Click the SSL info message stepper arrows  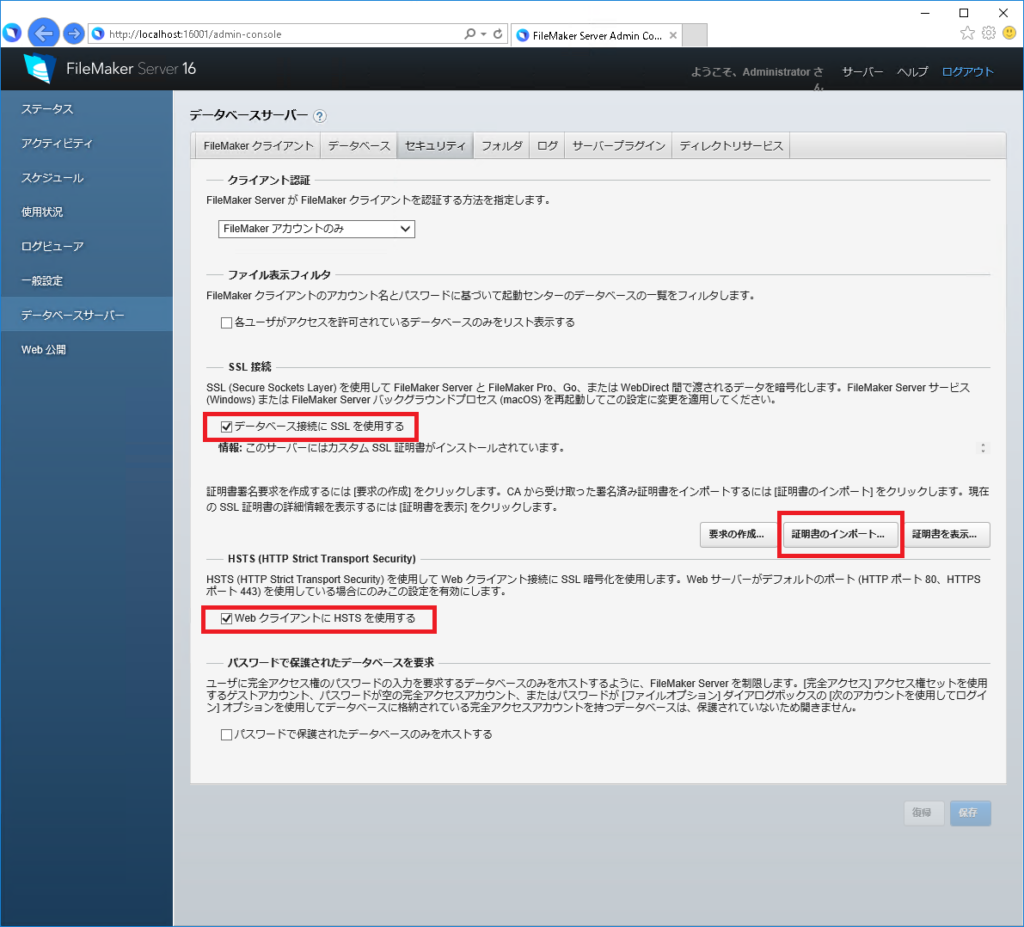[983, 448]
